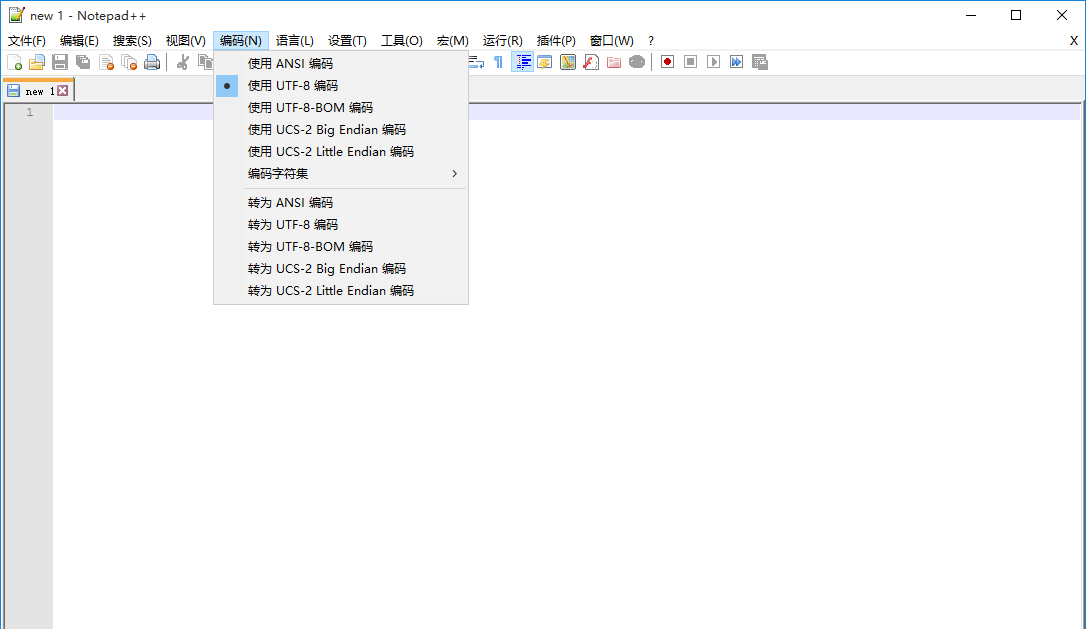This screenshot has height=629, width=1086.
Task: Click the Save file toolbar icon
Action: click(x=60, y=61)
